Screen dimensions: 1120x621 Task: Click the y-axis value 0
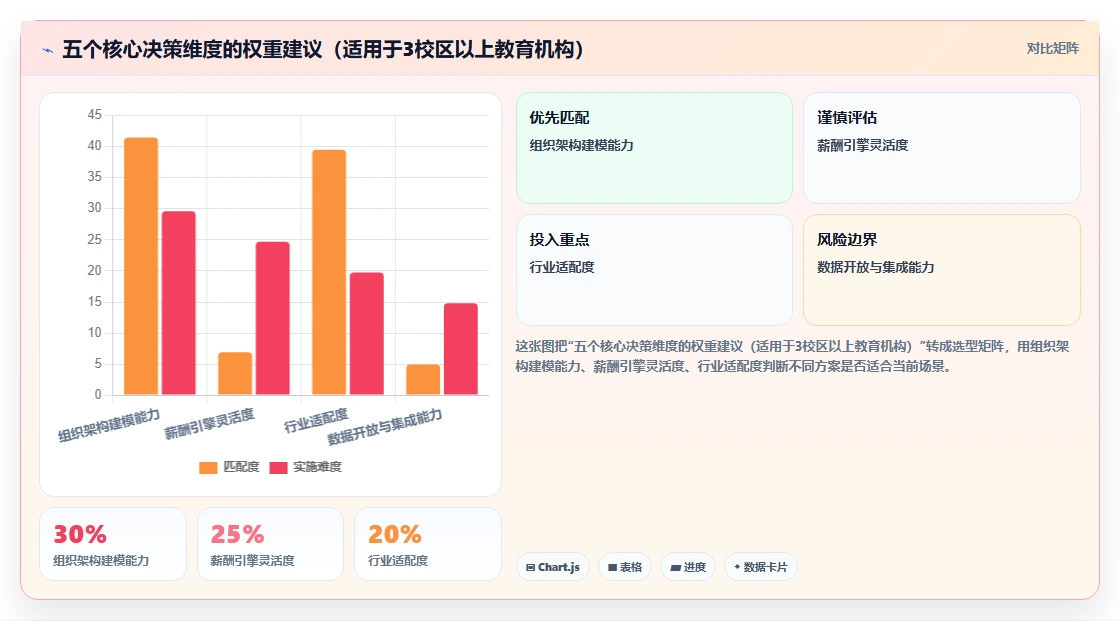click(x=98, y=394)
